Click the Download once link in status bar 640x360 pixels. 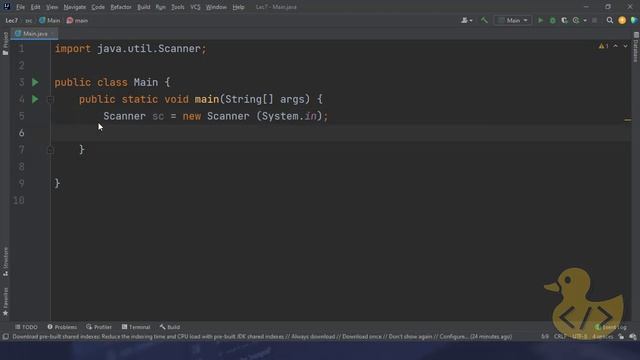362,337
